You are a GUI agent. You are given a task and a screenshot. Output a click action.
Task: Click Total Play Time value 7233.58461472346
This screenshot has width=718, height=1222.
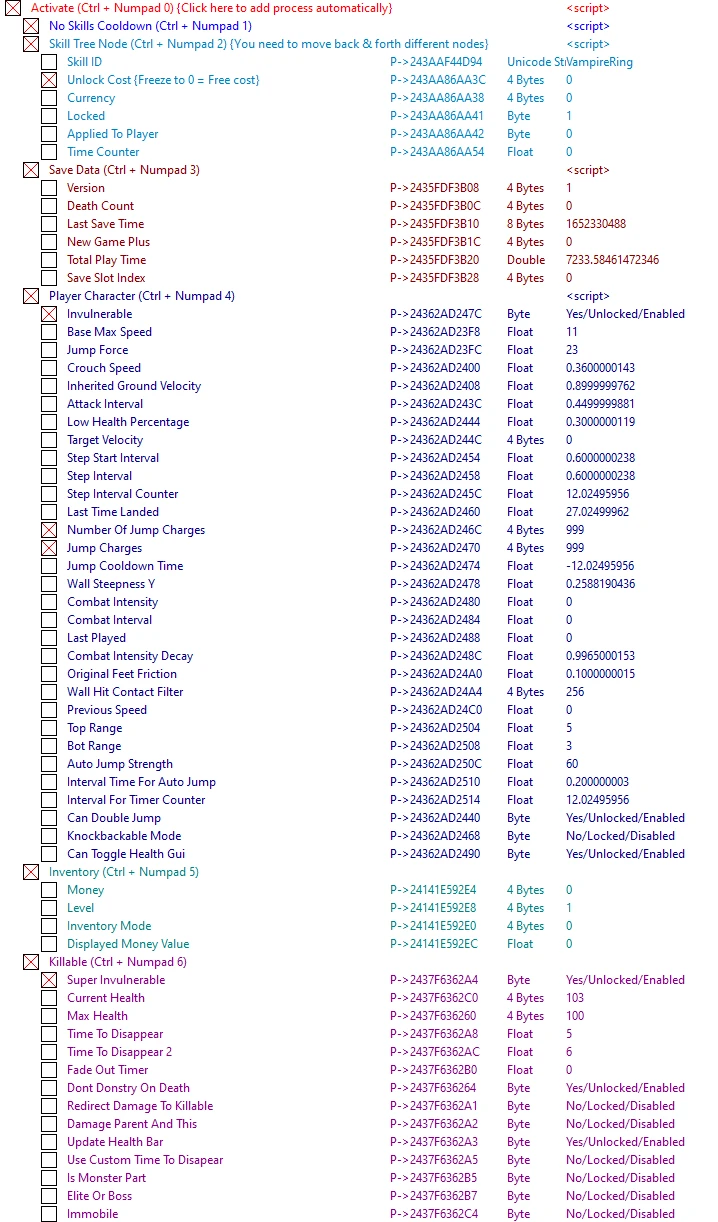tap(612, 260)
